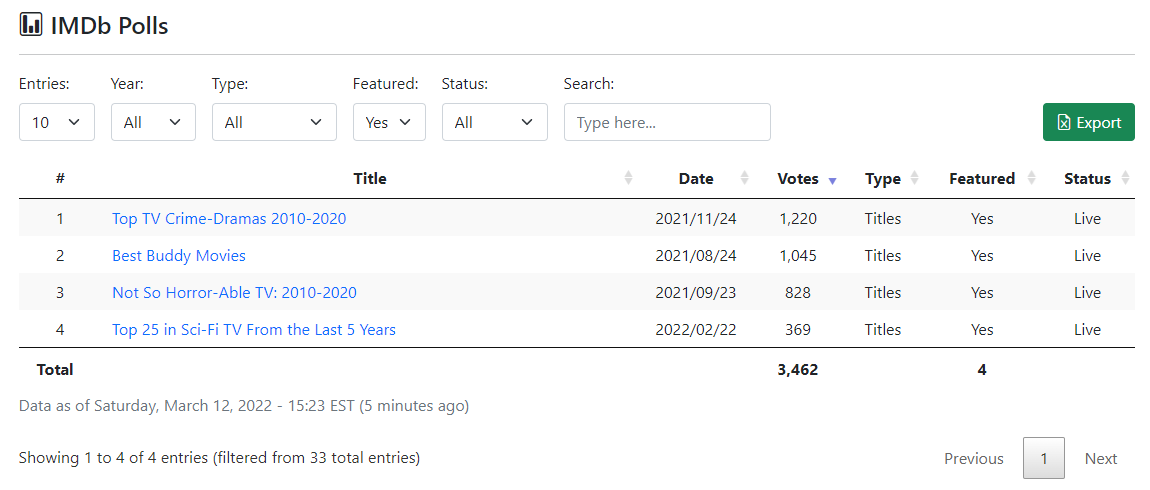This screenshot has width=1150, height=490.
Task: Expand the Year filter dropdown
Action: pyautogui.click(x=153, y=122)
